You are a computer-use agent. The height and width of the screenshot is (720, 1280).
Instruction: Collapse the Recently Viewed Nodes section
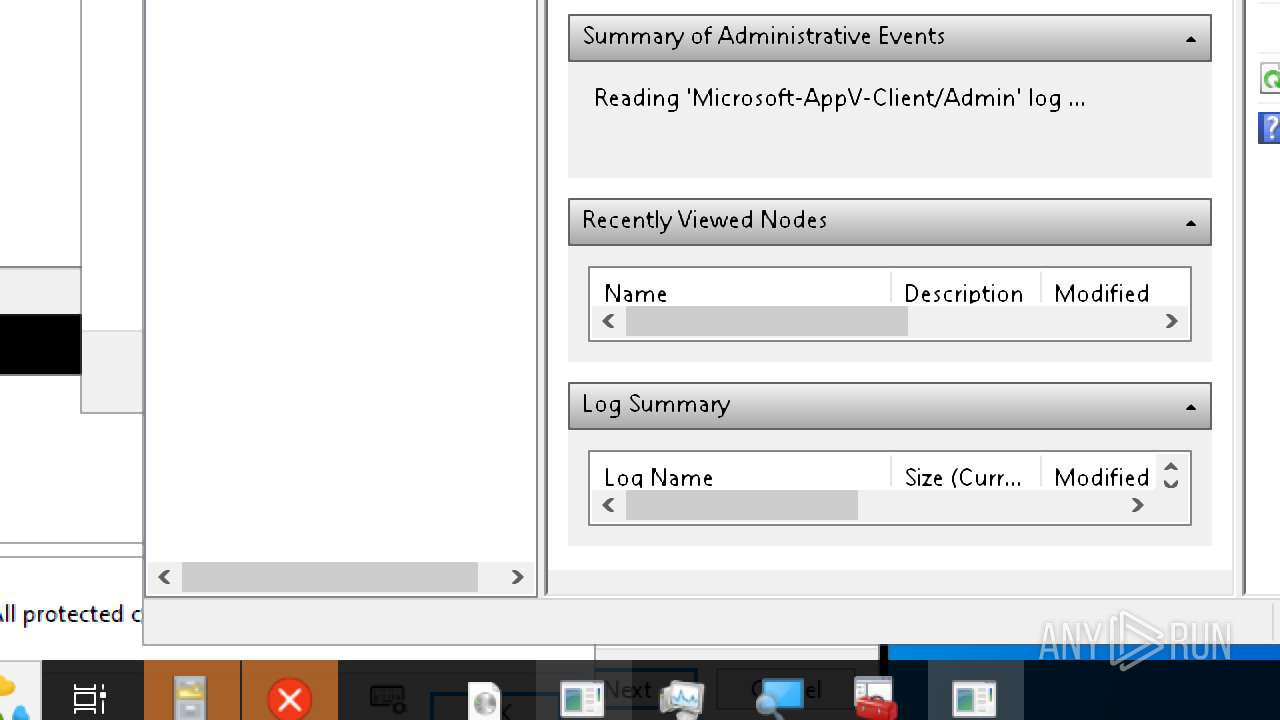(x=1190, y=223)
